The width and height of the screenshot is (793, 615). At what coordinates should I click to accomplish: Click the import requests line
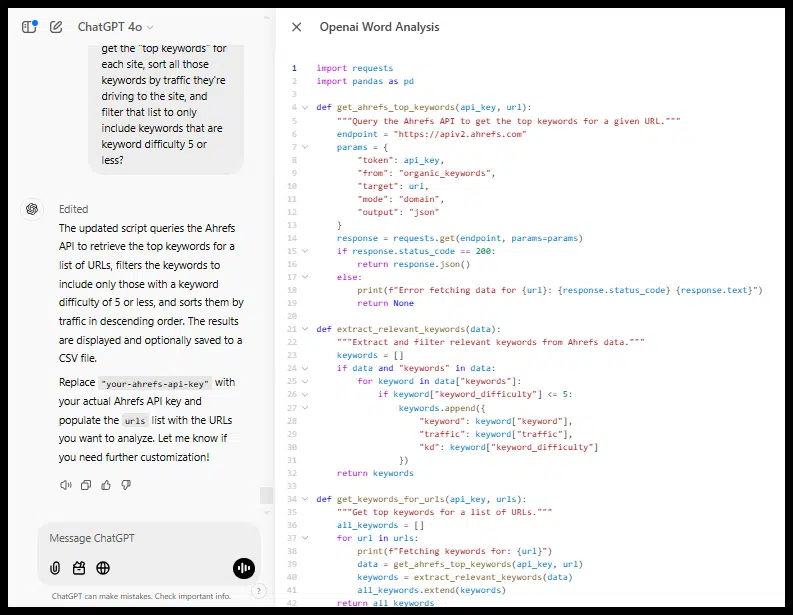tap(355, 68)
